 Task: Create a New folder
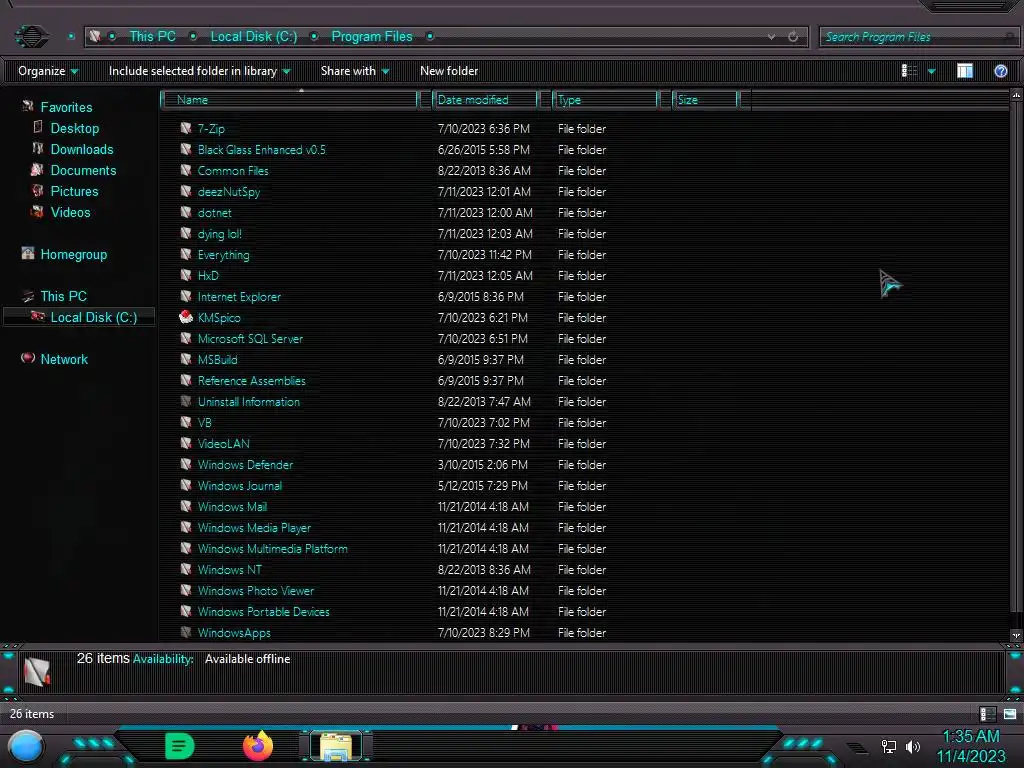(x=449, y=71)
